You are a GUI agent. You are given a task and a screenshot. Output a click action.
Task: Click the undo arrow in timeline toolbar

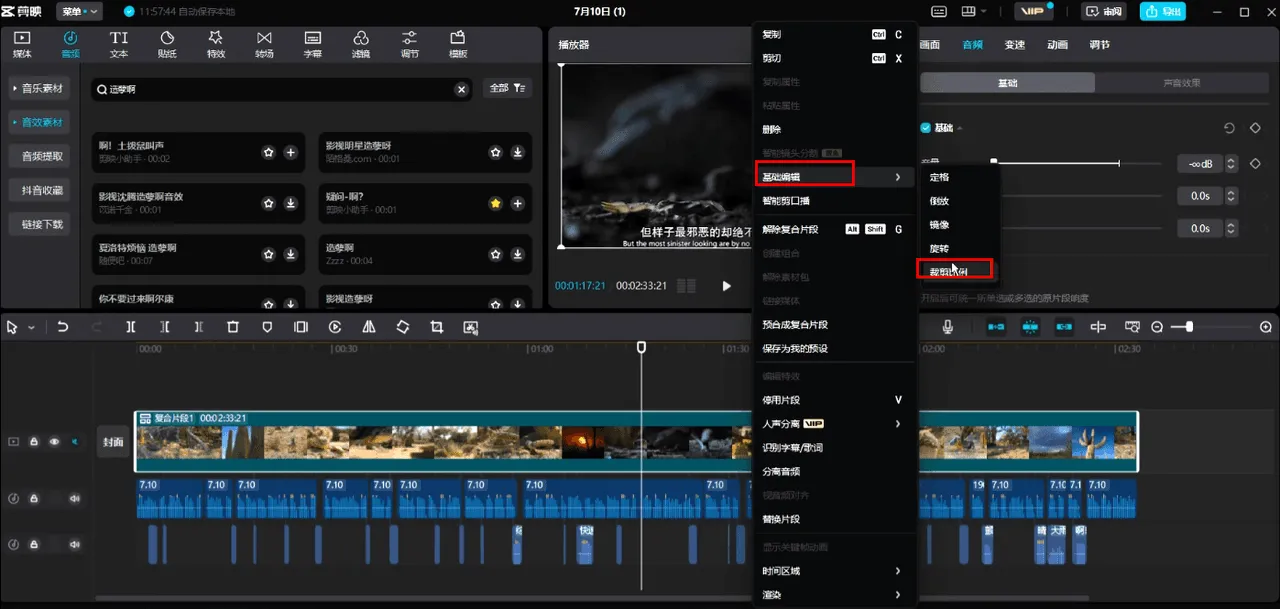click(63, 327)
